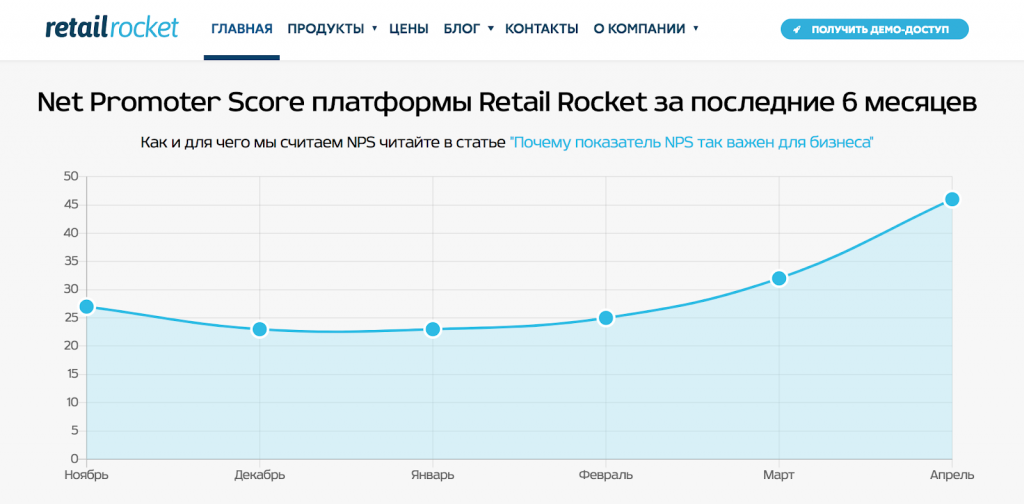1024x504 pixels.
Task: Select the Апрель data point on the chart
Action: coord(952,199)
